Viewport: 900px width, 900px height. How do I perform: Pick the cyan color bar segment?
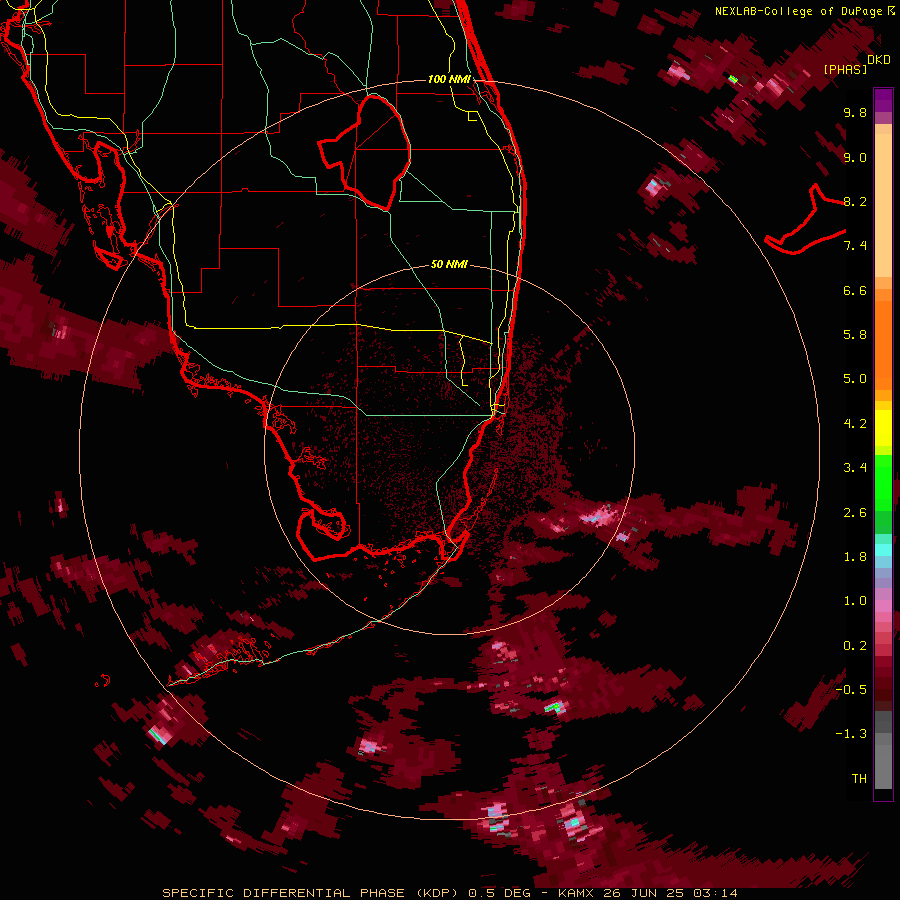coord(883,550)
